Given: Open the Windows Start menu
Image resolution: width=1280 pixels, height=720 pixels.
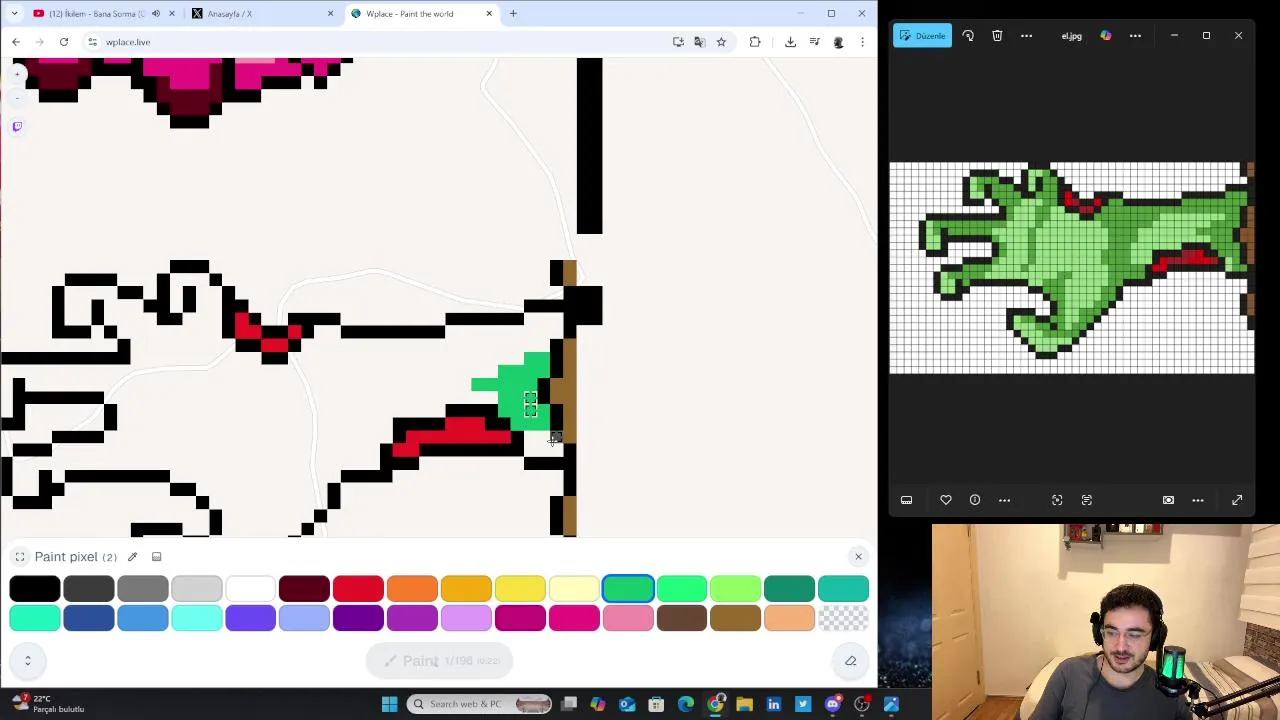Looking at the screenshot, I should 390,704.
